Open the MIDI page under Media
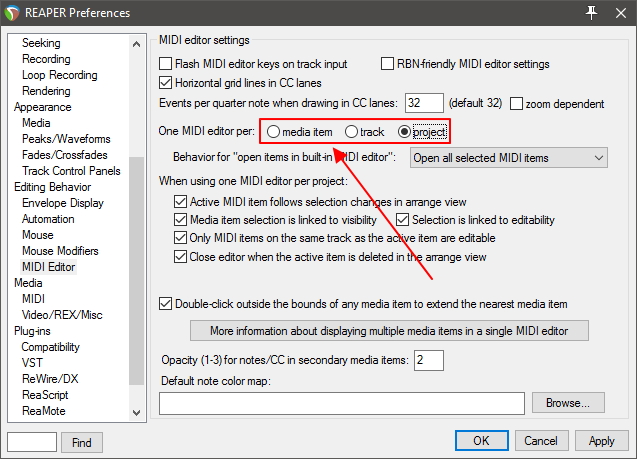 [x=33, y=299]
